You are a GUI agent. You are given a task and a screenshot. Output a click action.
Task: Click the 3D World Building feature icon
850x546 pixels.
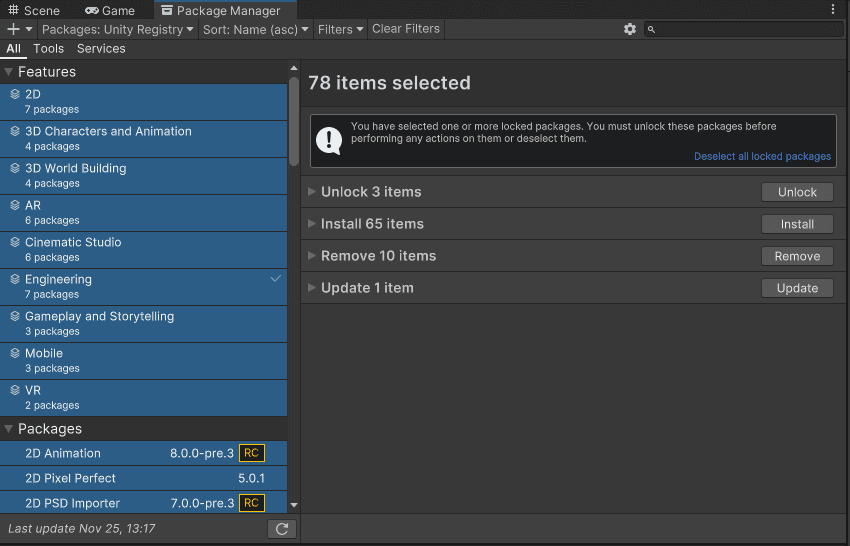15,168
